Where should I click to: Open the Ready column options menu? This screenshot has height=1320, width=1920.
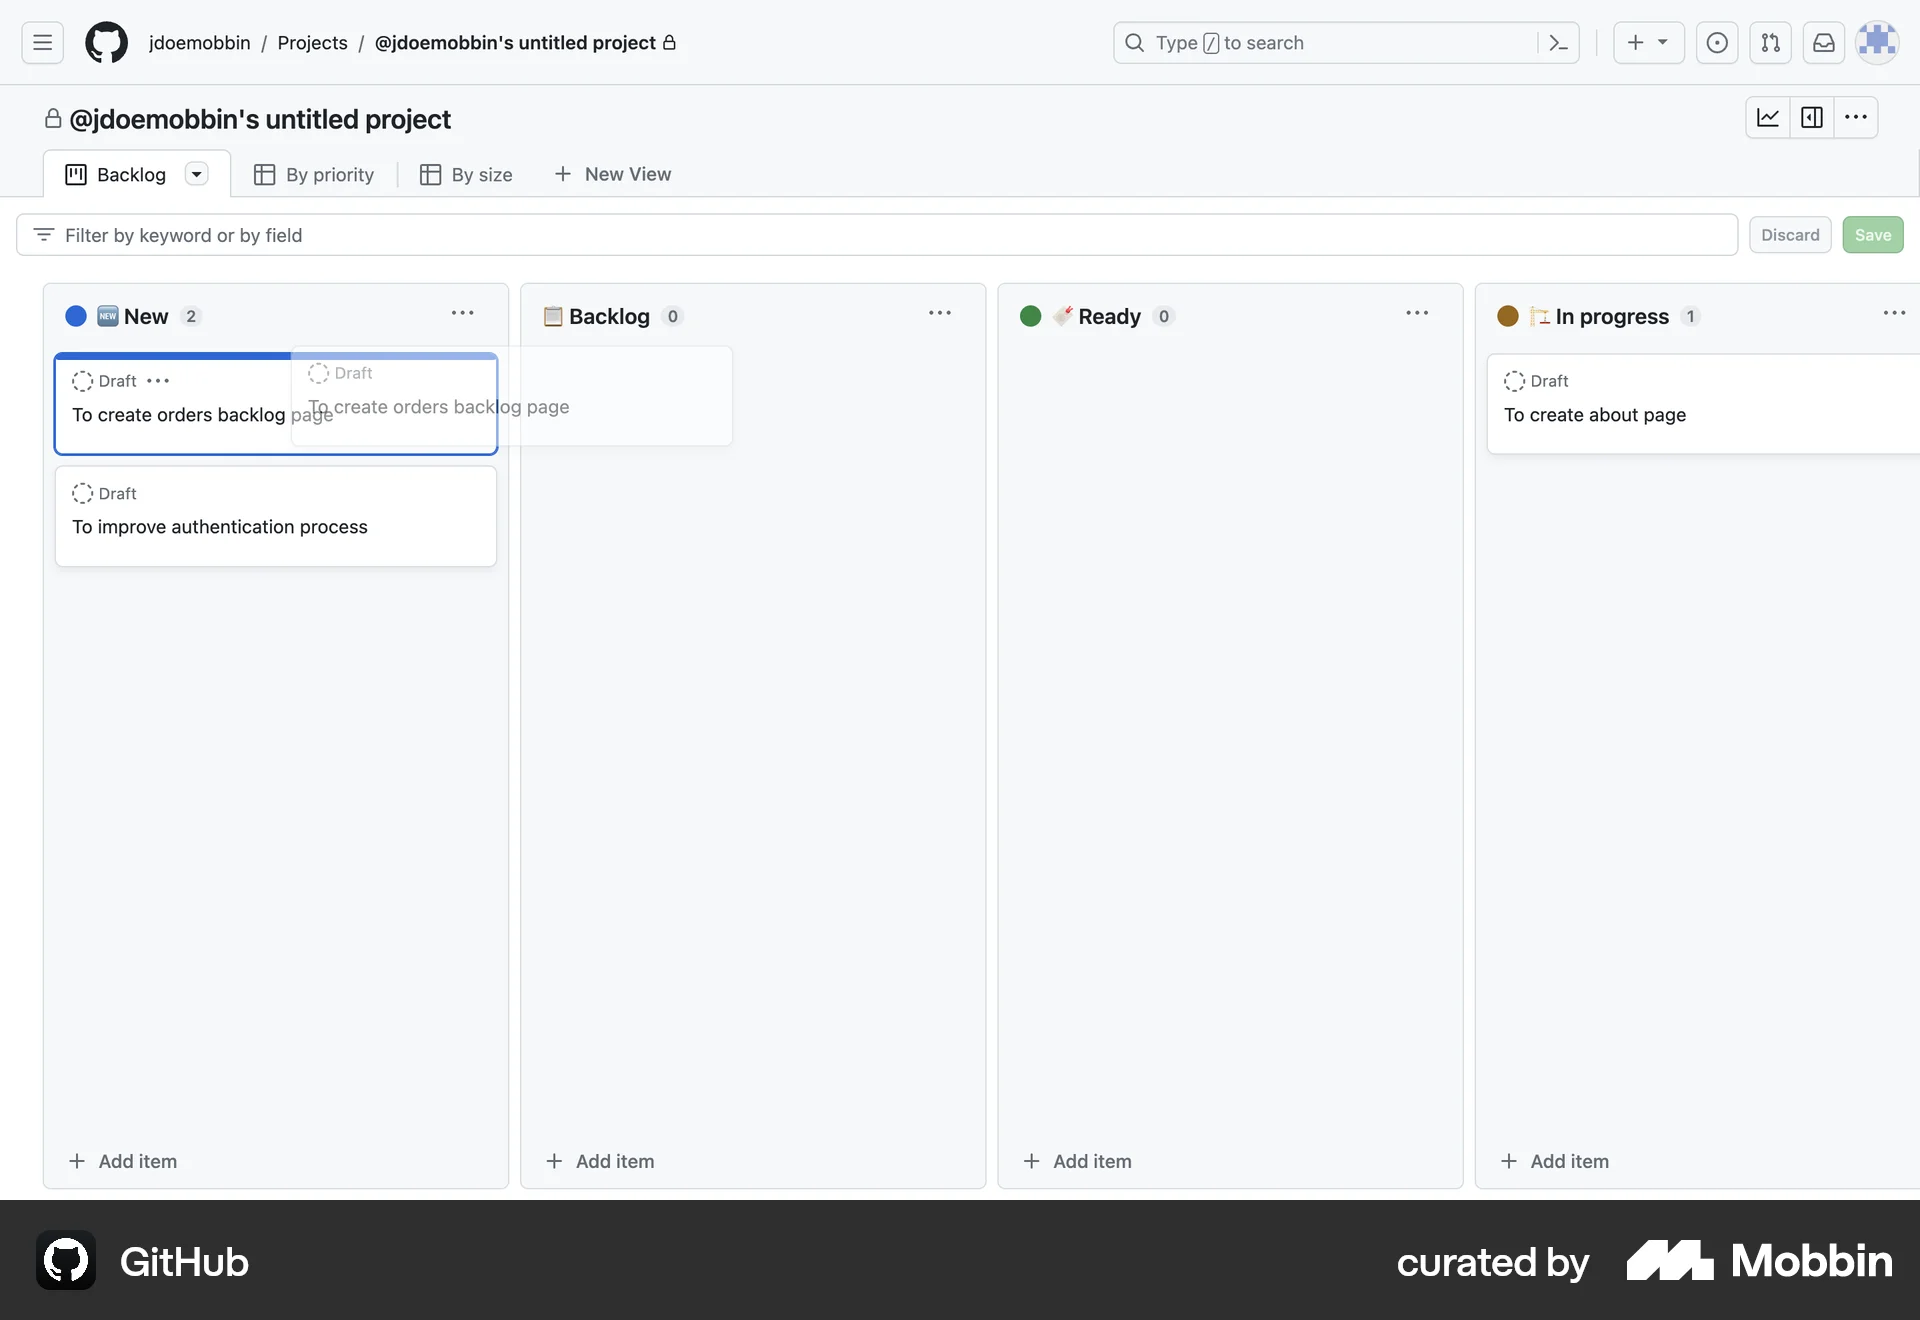pyautogui.click(x=1417, y=313)
